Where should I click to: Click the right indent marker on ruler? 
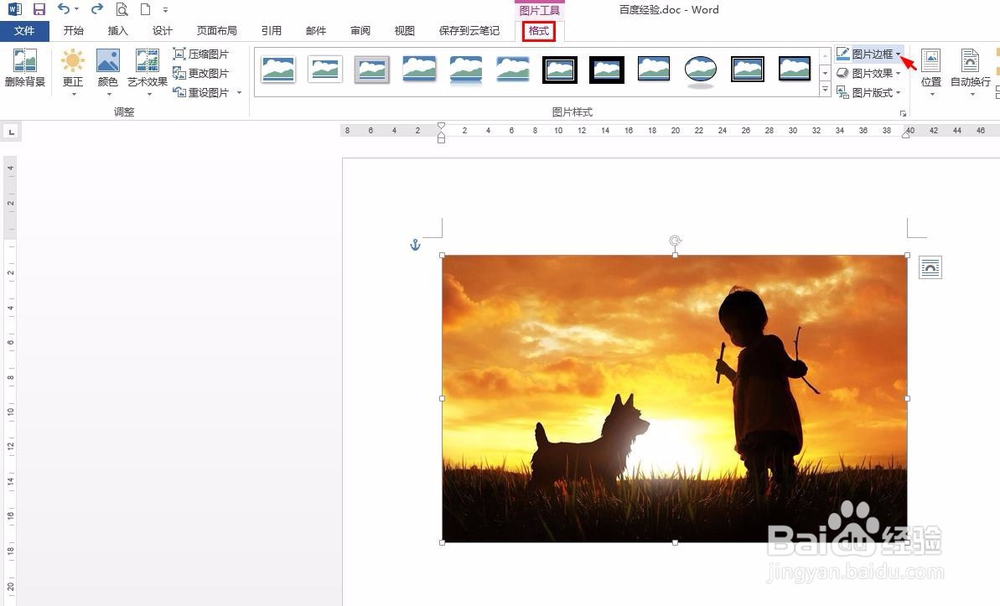click(906, 134)
